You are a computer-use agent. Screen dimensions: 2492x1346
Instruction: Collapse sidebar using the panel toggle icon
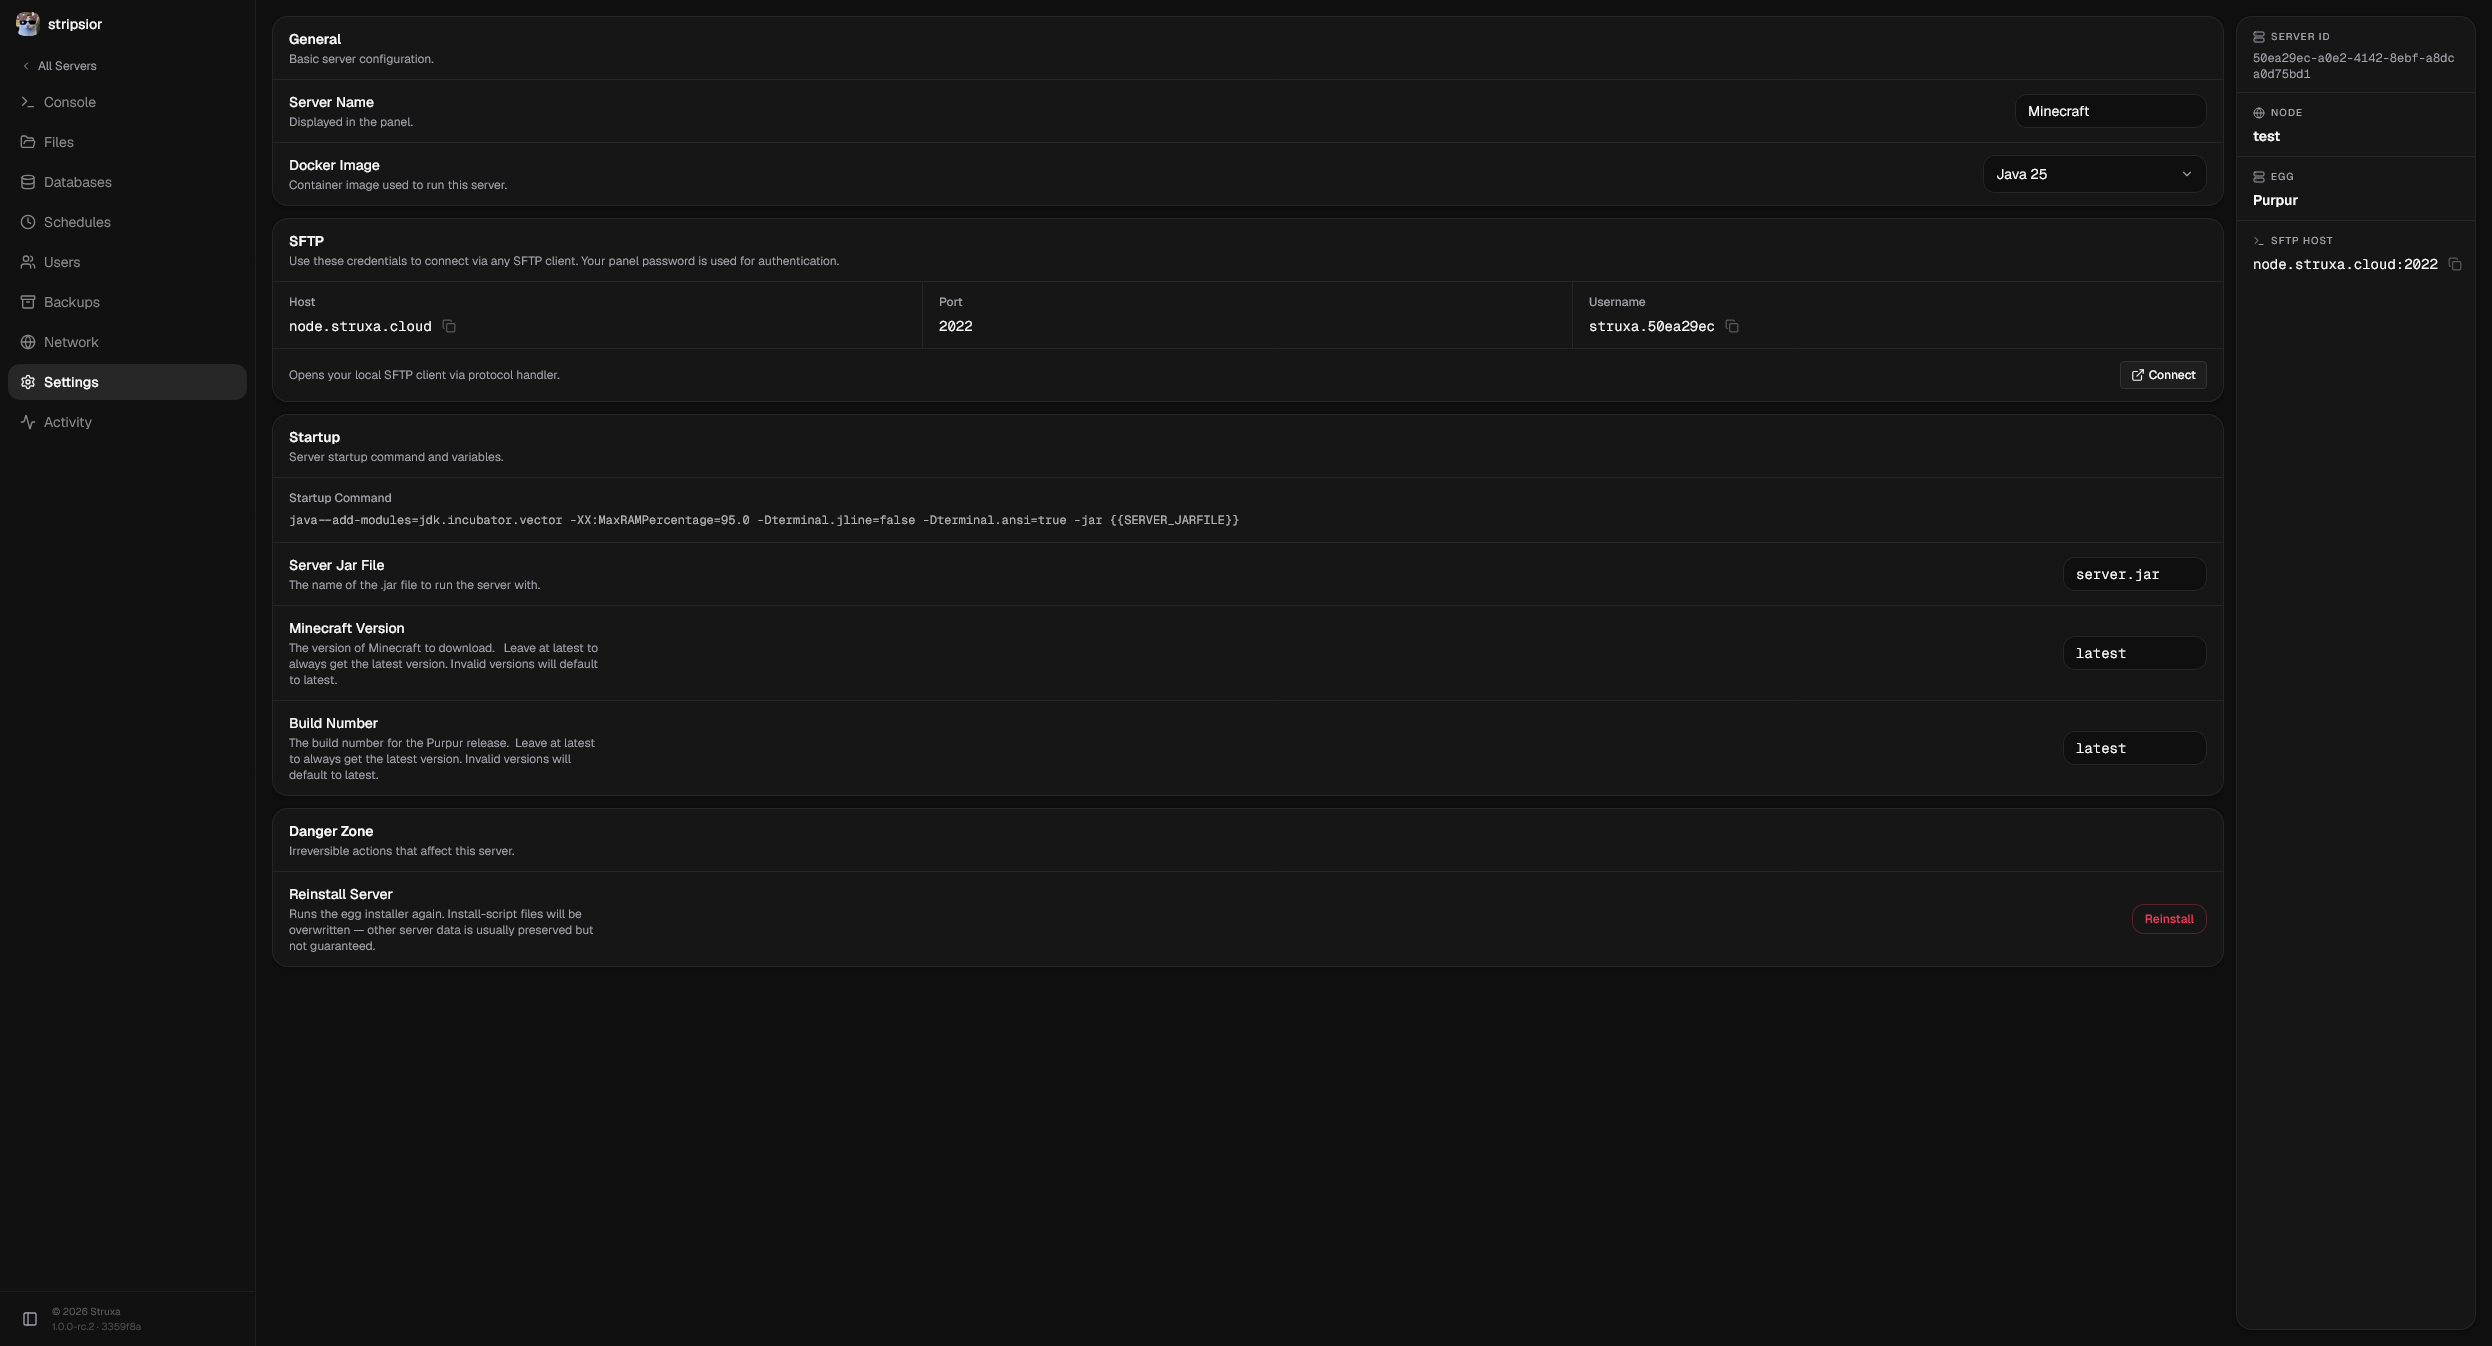point(30,1319)
